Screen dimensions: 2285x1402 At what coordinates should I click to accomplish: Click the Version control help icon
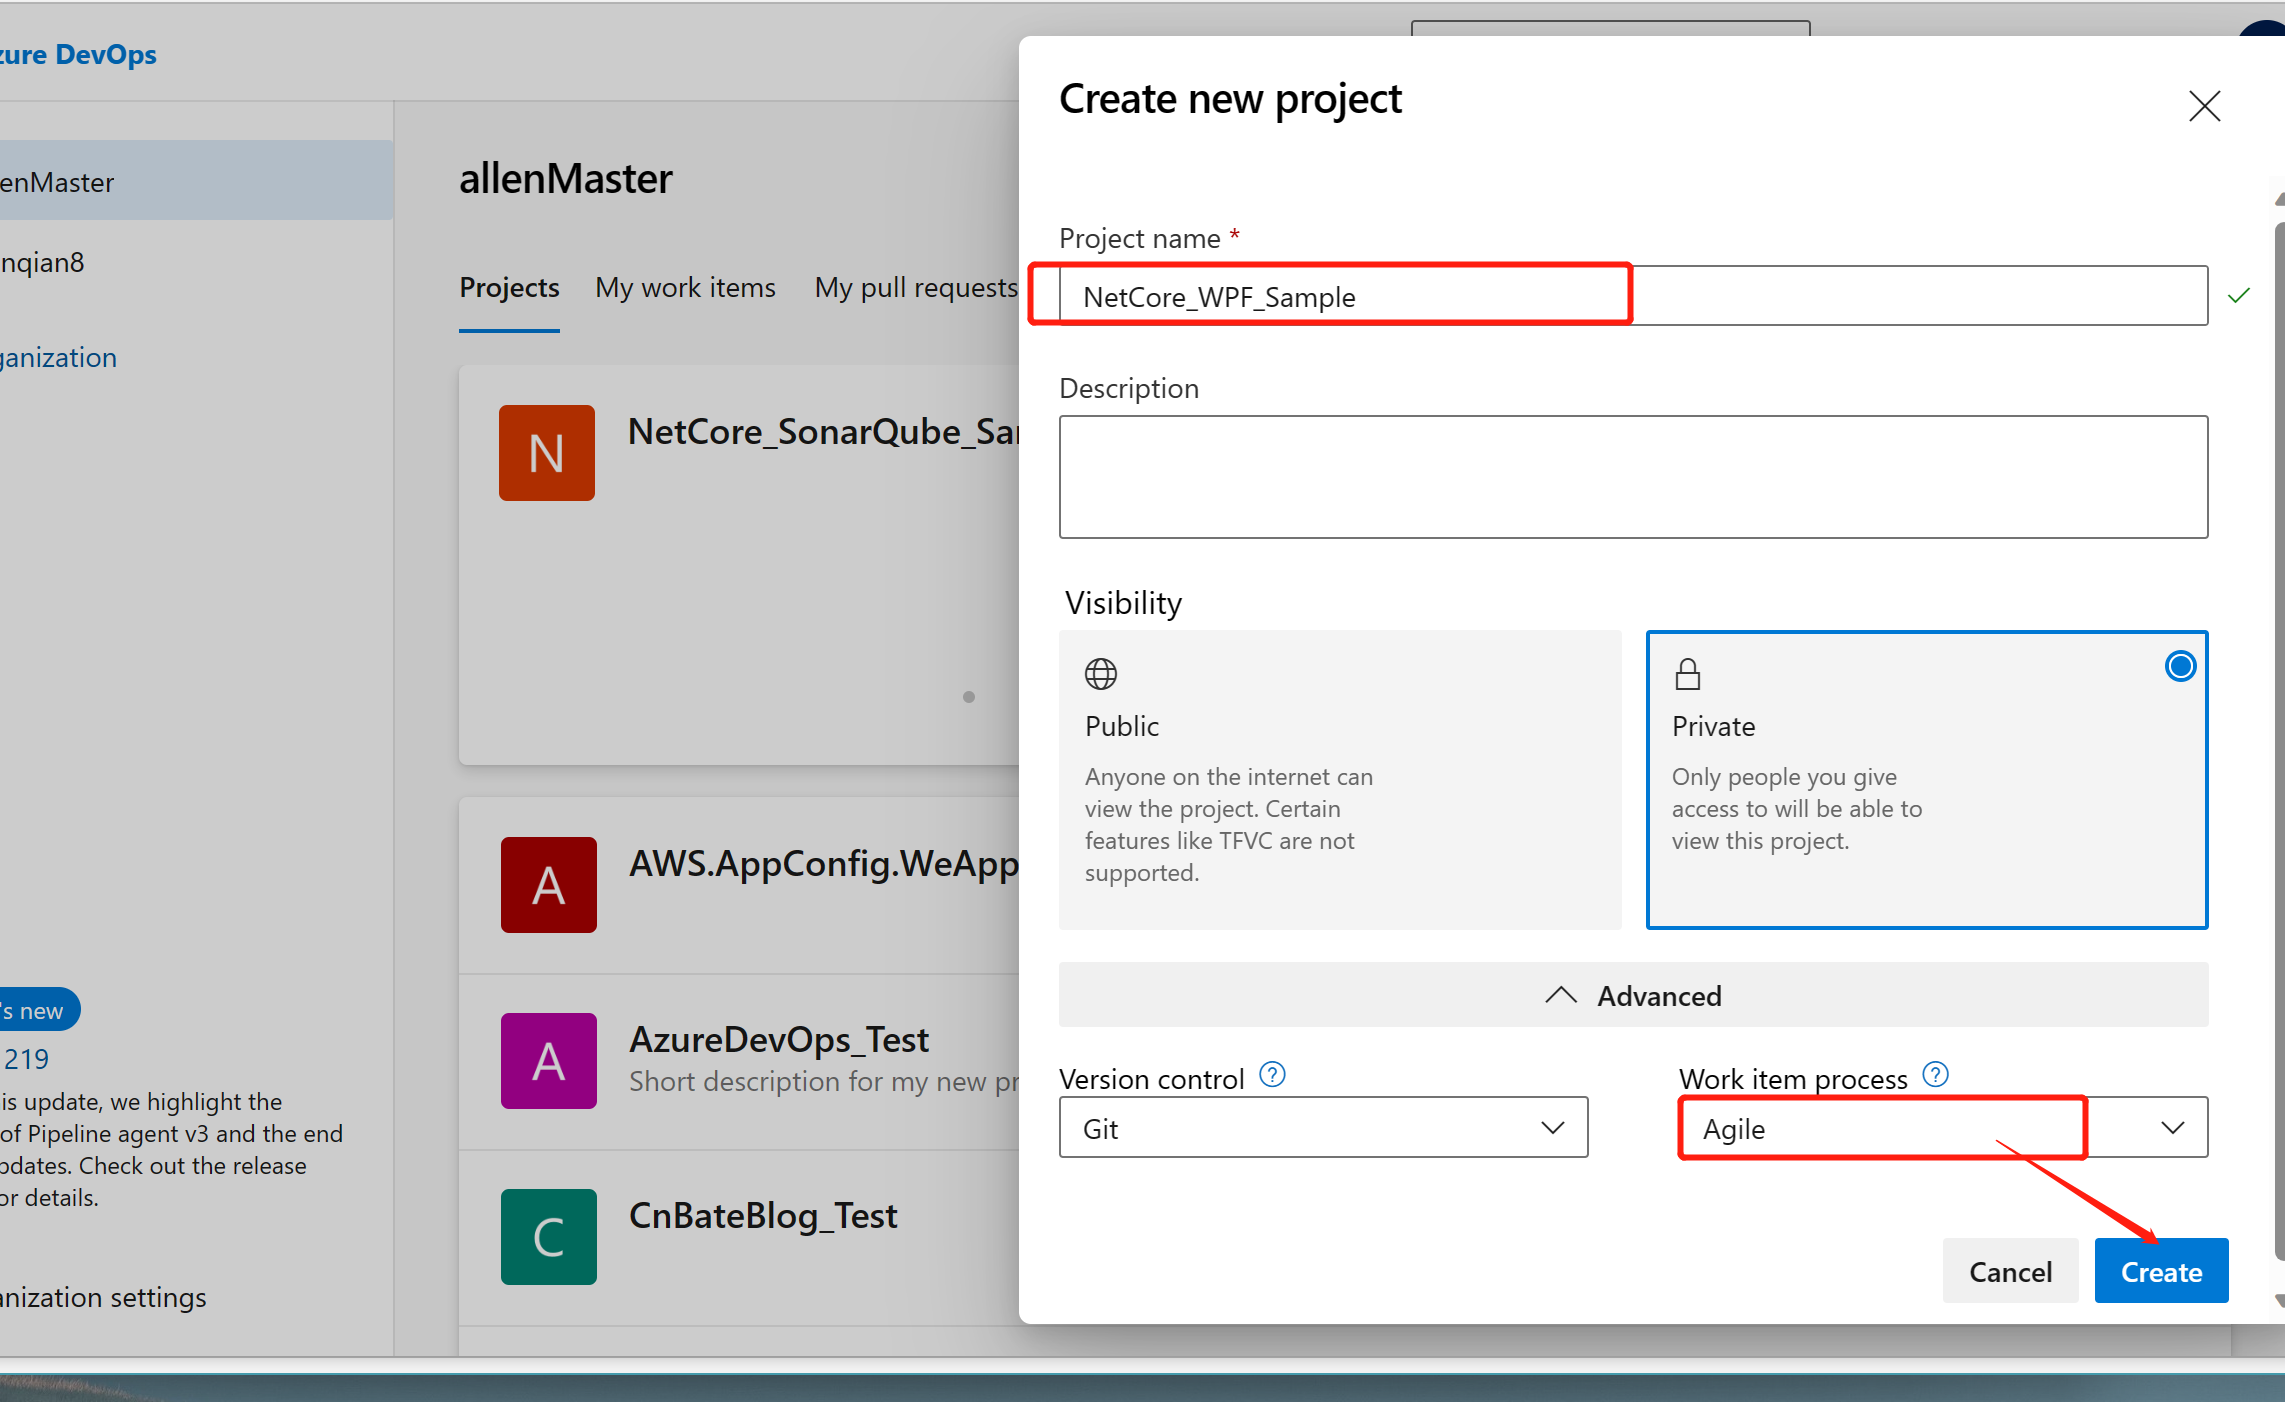tap(1272, 1075)
